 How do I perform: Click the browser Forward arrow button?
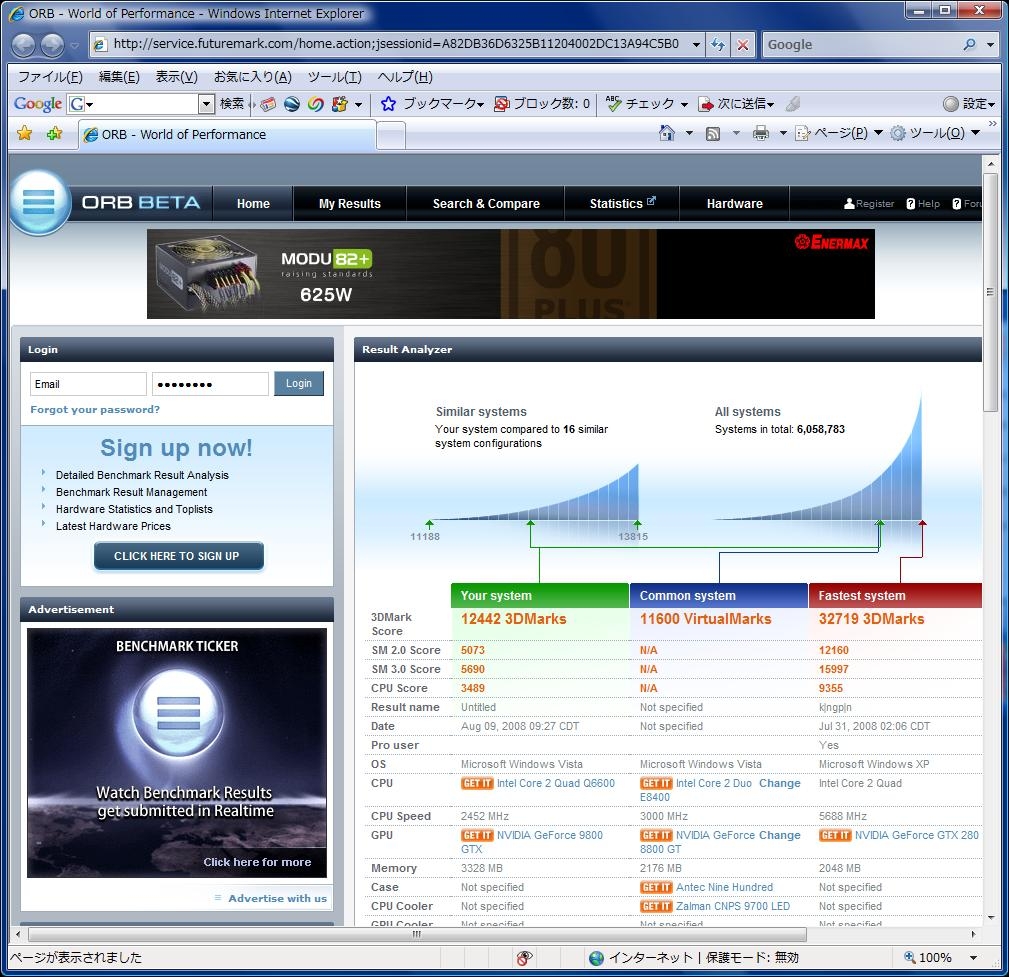[52, 44]
